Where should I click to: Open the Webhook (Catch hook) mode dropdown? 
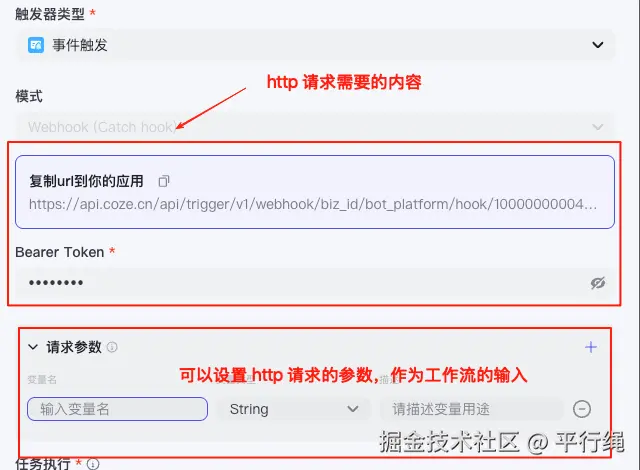pos(315,127)
